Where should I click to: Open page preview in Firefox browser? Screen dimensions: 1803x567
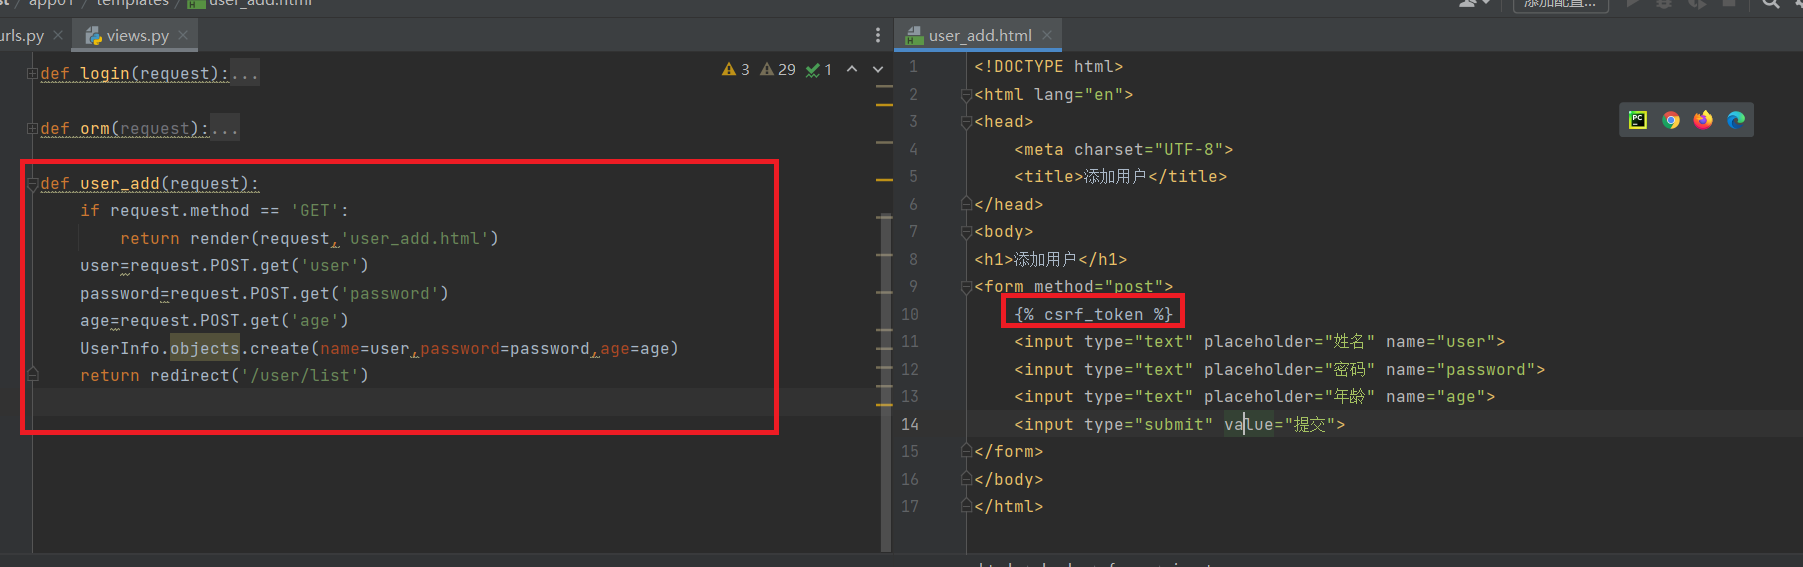click(1703, 120)
